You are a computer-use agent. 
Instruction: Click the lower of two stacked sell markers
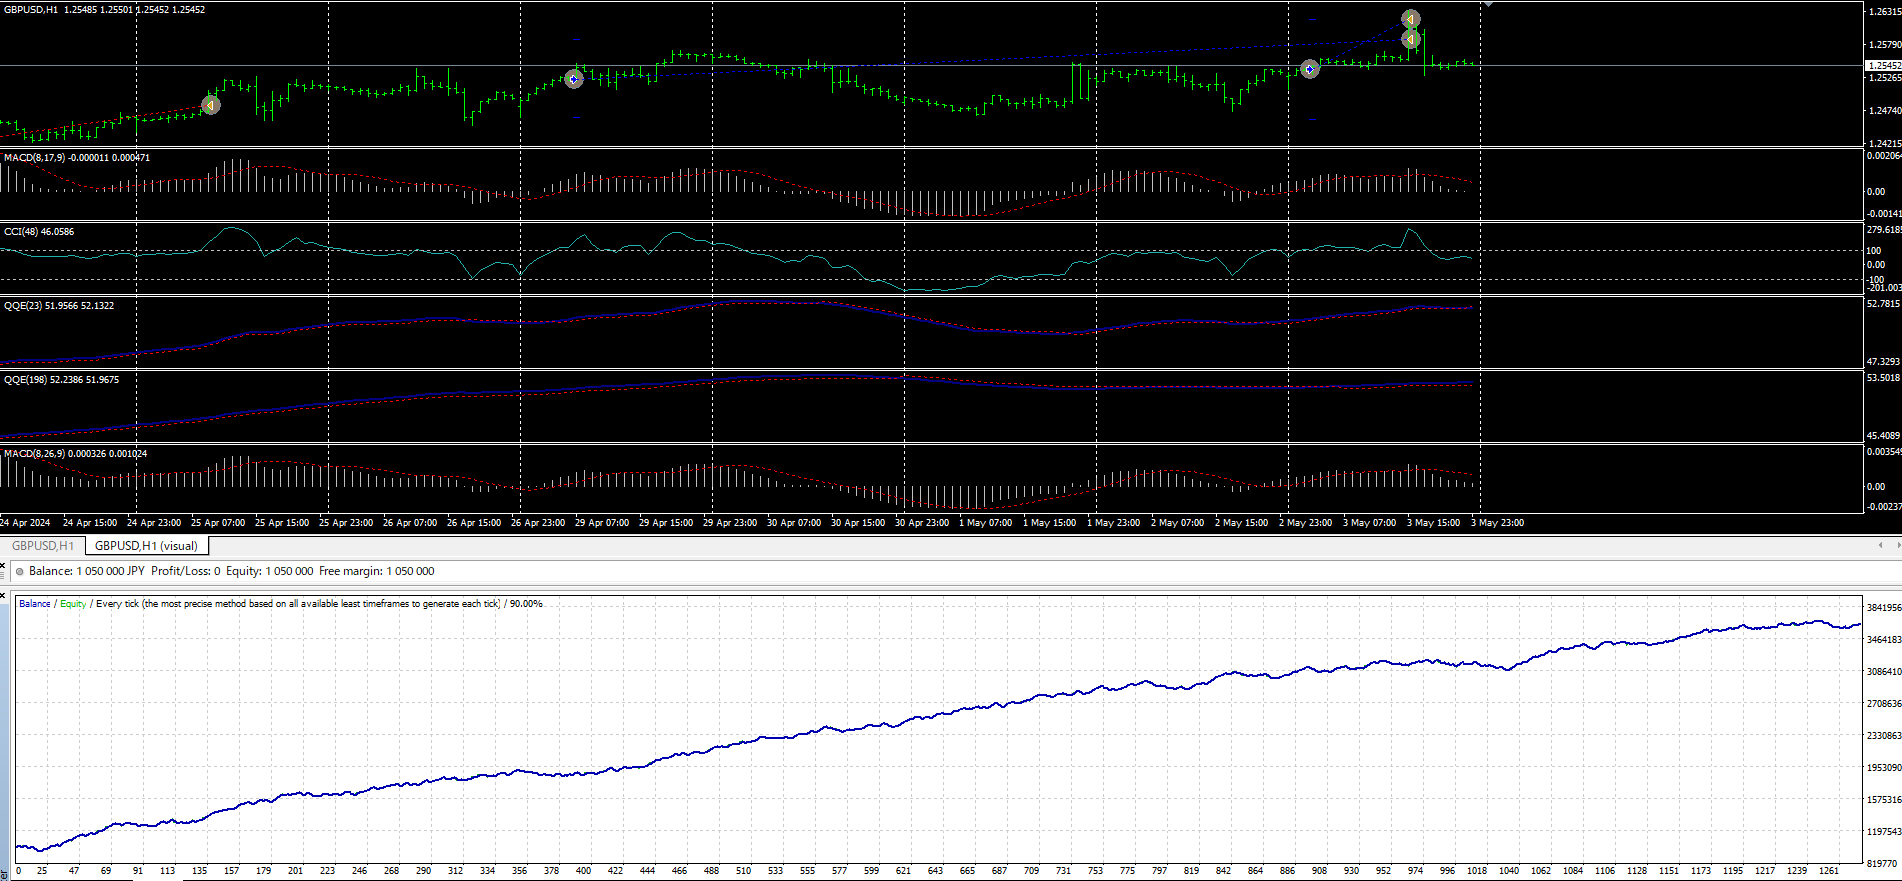point(1411,40)
